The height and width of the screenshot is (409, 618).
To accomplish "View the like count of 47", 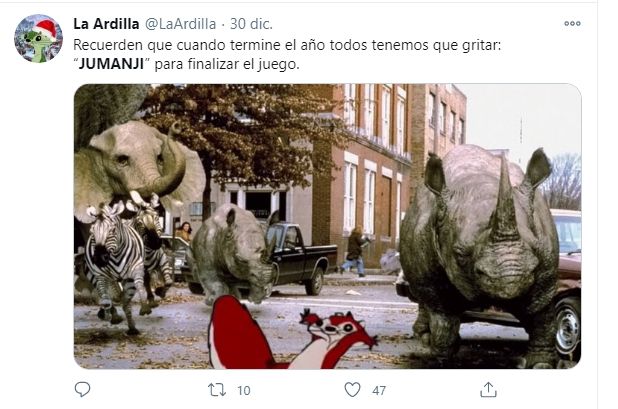I will tap(378, 390).
